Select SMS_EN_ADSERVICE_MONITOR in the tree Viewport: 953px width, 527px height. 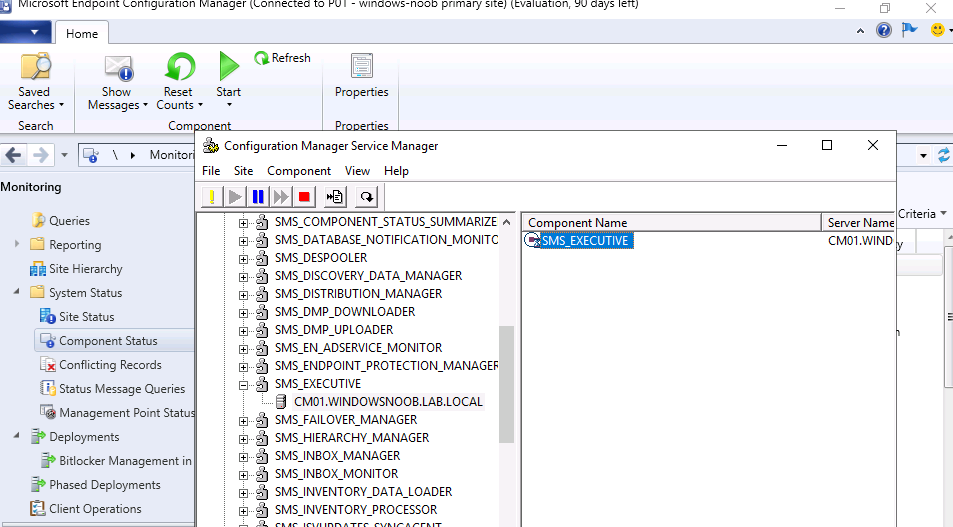(x=358, y=348)
